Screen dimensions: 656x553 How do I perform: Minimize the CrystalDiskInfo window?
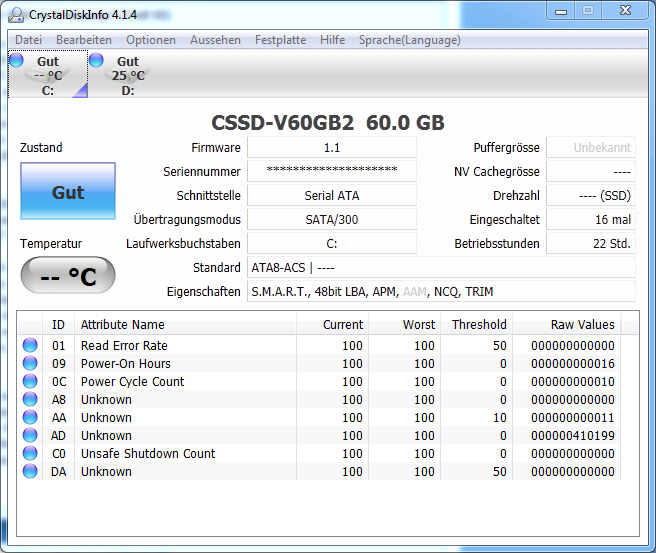point(561,11)
